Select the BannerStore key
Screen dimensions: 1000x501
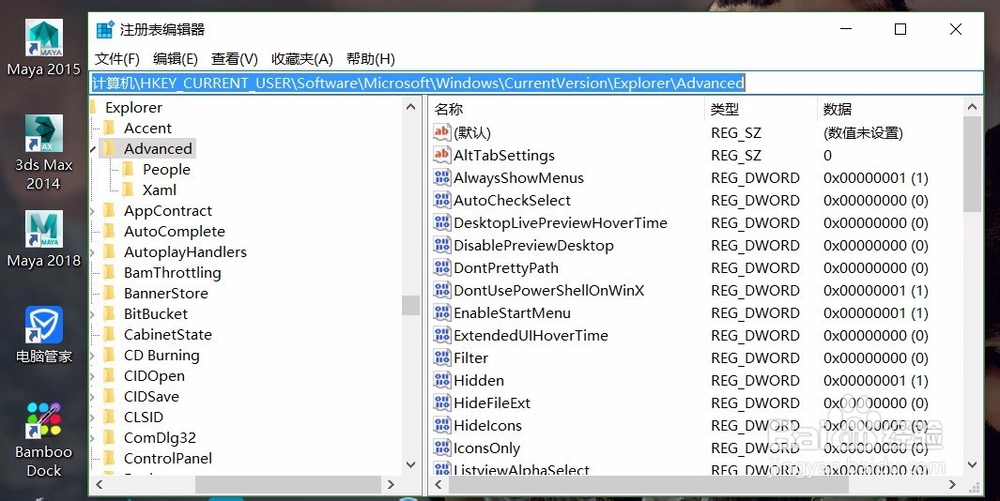[x=166, y=293]
